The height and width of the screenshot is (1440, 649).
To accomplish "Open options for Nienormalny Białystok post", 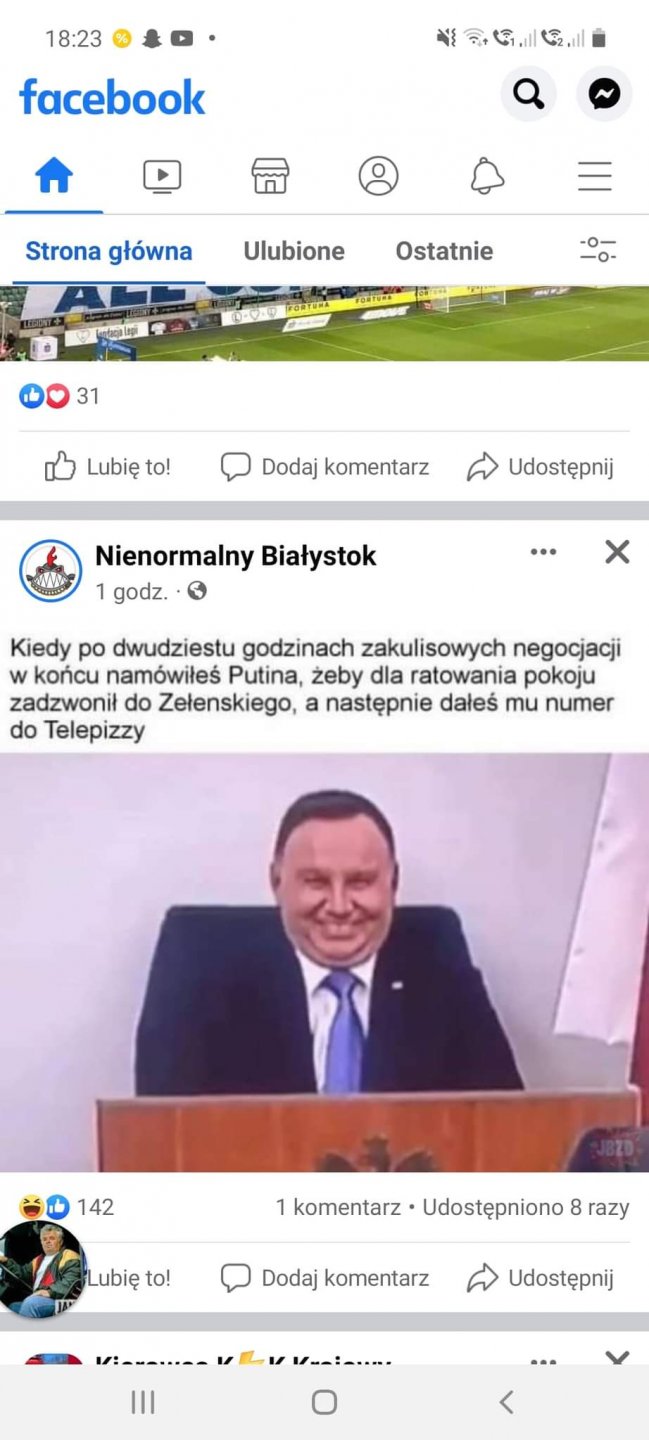I will coord(543,551).
